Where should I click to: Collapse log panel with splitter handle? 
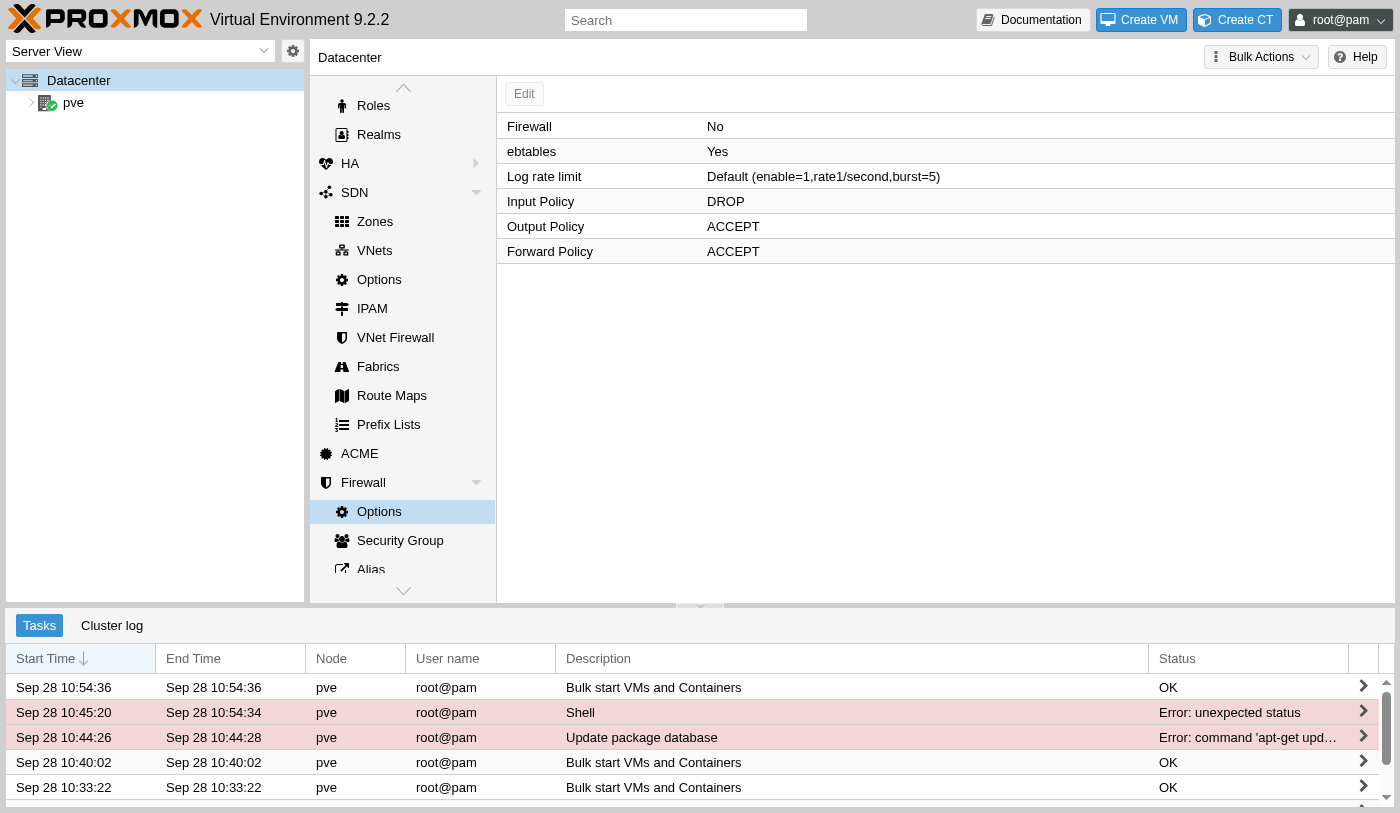click(700, 605)
